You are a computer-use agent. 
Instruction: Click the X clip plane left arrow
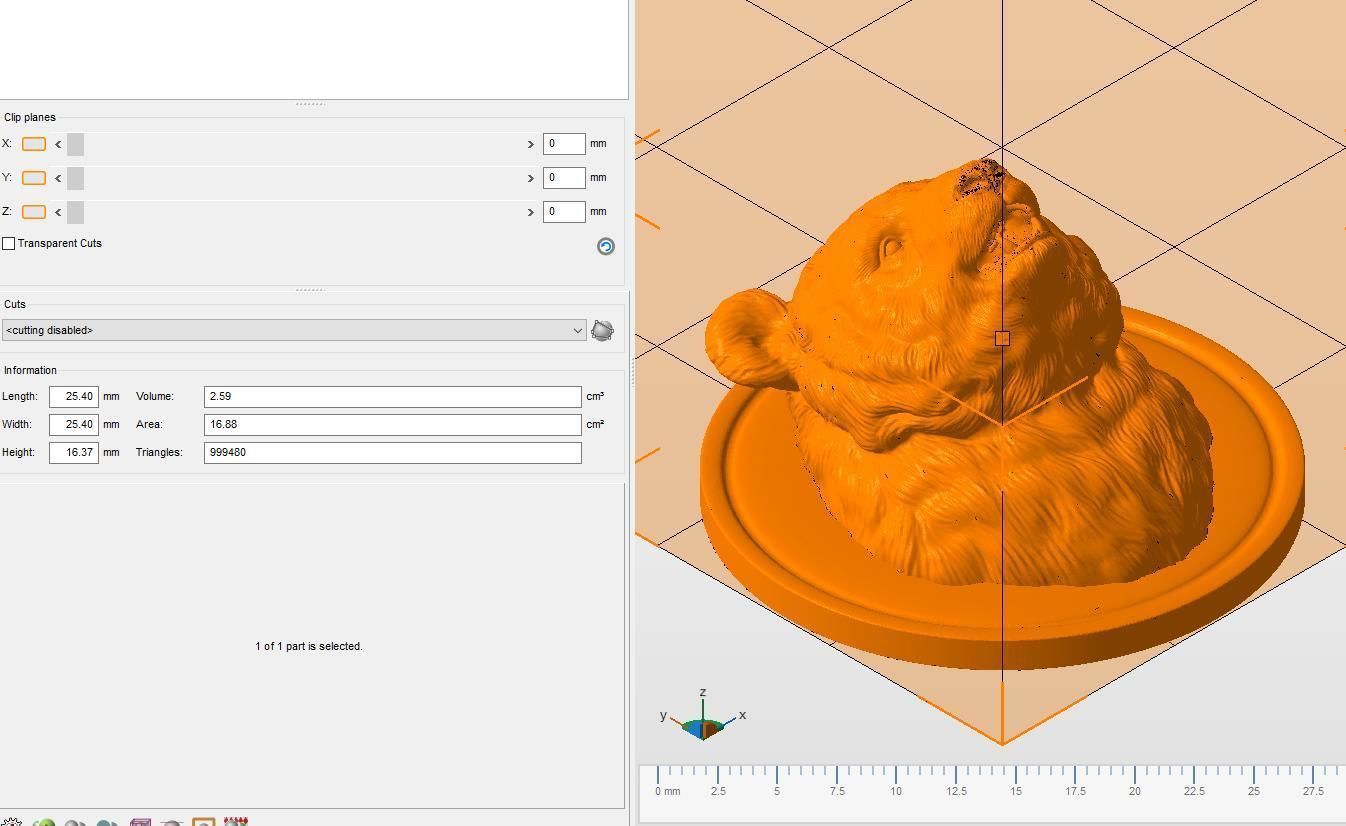tap(58, 144)
